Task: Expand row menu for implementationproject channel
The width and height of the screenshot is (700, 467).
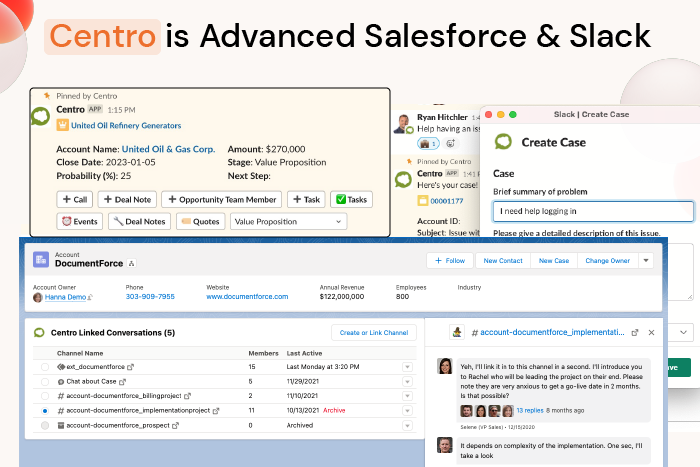Action: [x=407, y=411]
